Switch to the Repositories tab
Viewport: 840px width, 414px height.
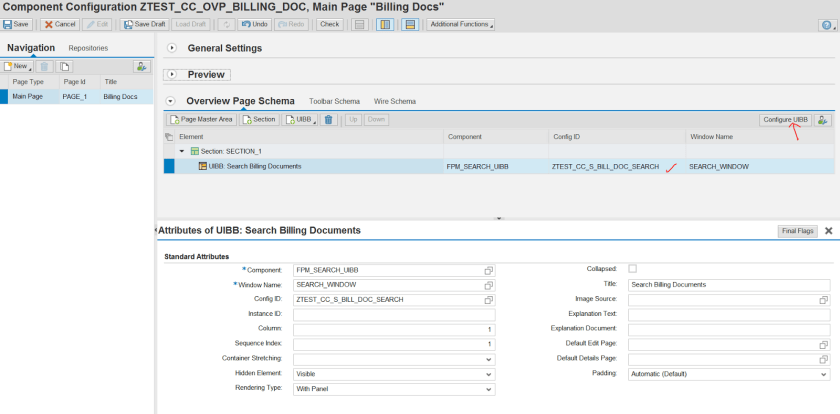click(x=88, y=48)
